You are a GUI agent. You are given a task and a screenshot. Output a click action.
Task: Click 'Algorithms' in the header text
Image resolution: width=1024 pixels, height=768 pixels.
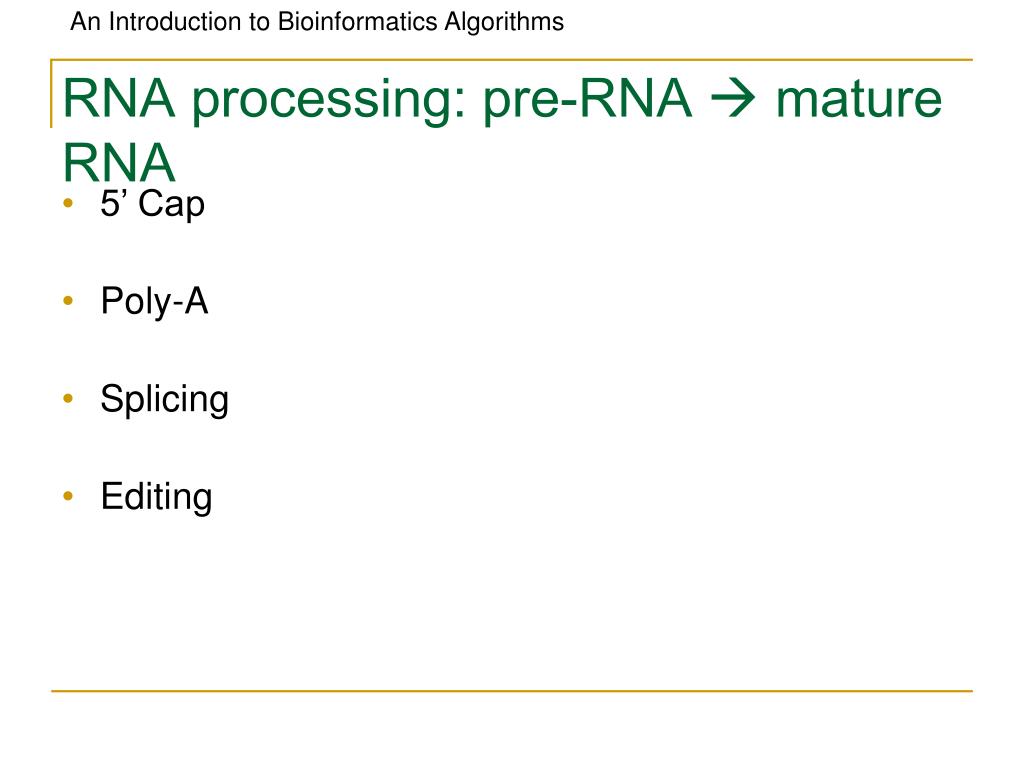504,22
